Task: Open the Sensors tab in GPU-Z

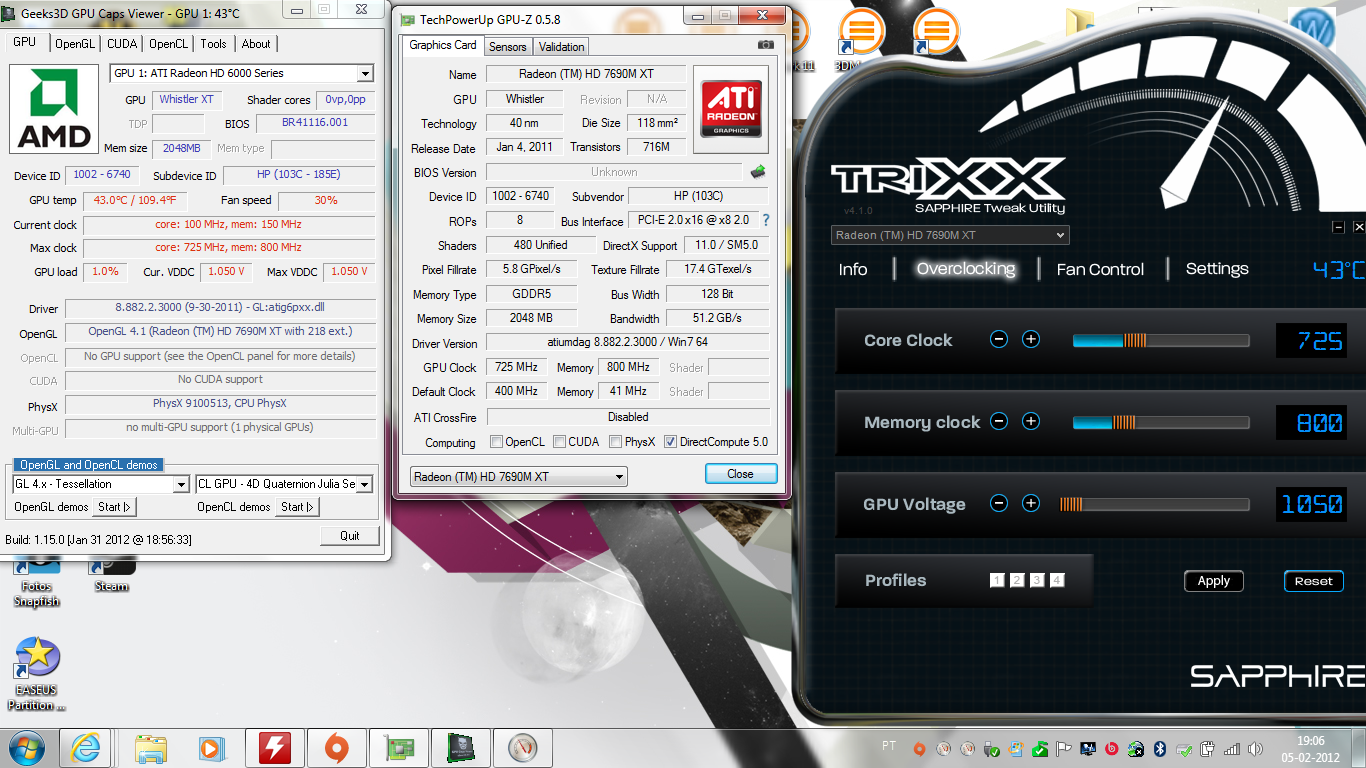Action: (508, 47)
